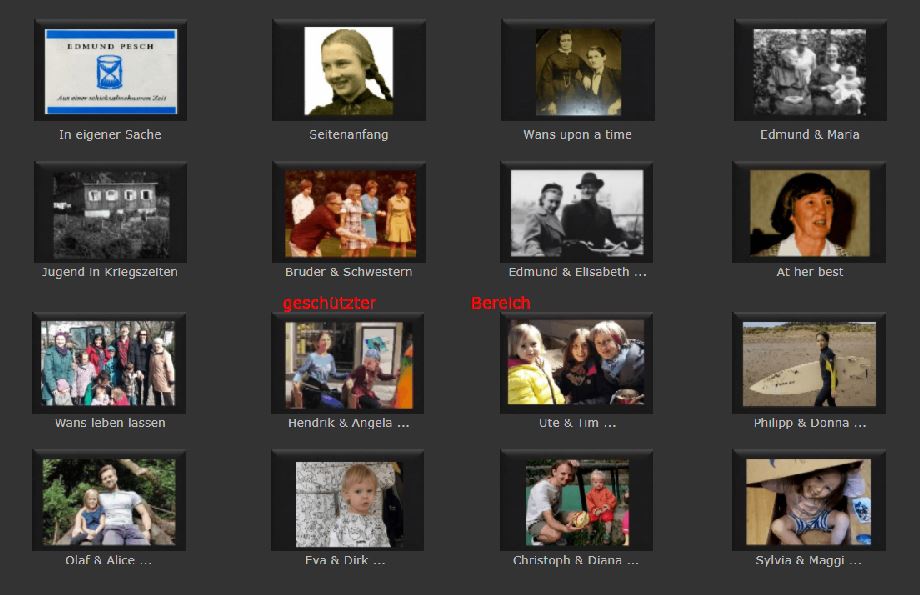
Task: Click the red 'geschützter' text
Action: point(329,303)
